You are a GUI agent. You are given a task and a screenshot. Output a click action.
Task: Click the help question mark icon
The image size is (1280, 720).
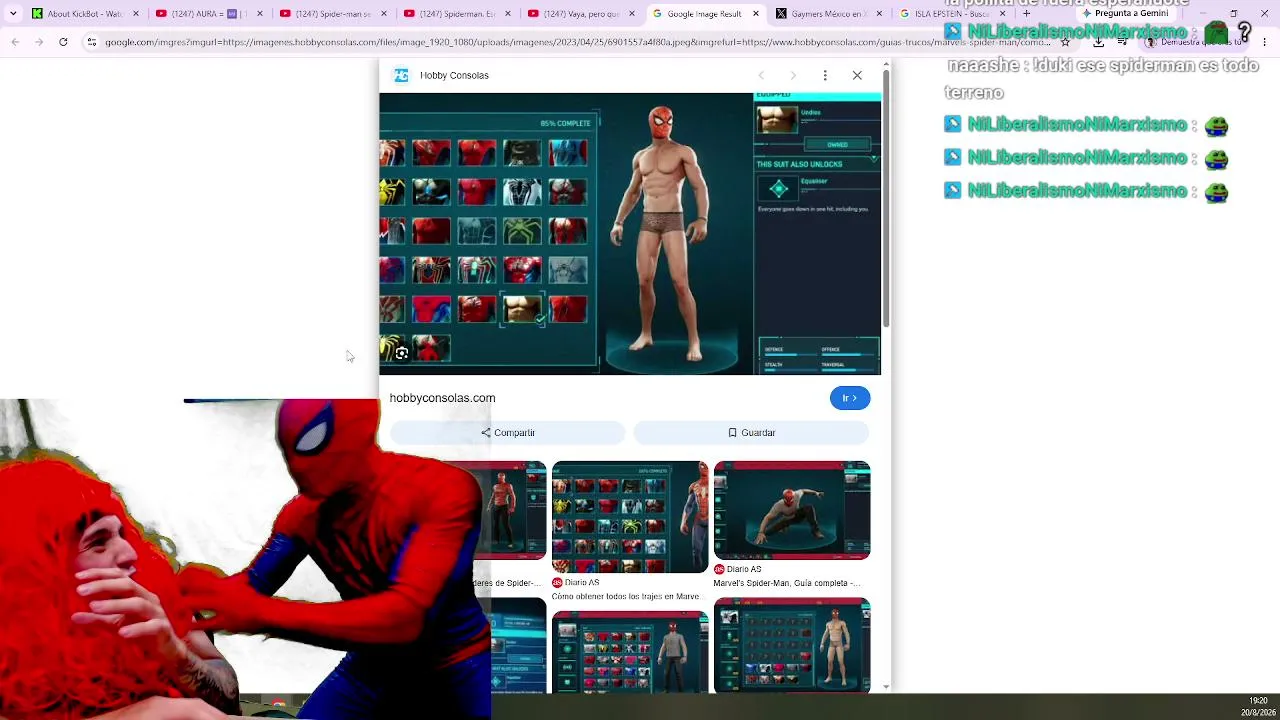1244,34
